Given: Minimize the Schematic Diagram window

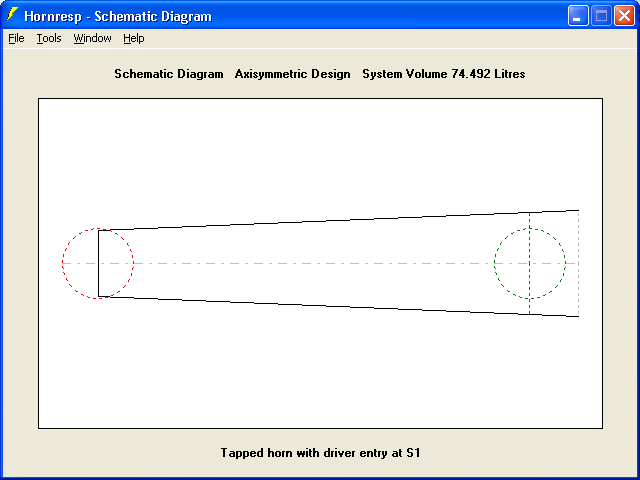Looking at the screenshot, I should point(578,16).
